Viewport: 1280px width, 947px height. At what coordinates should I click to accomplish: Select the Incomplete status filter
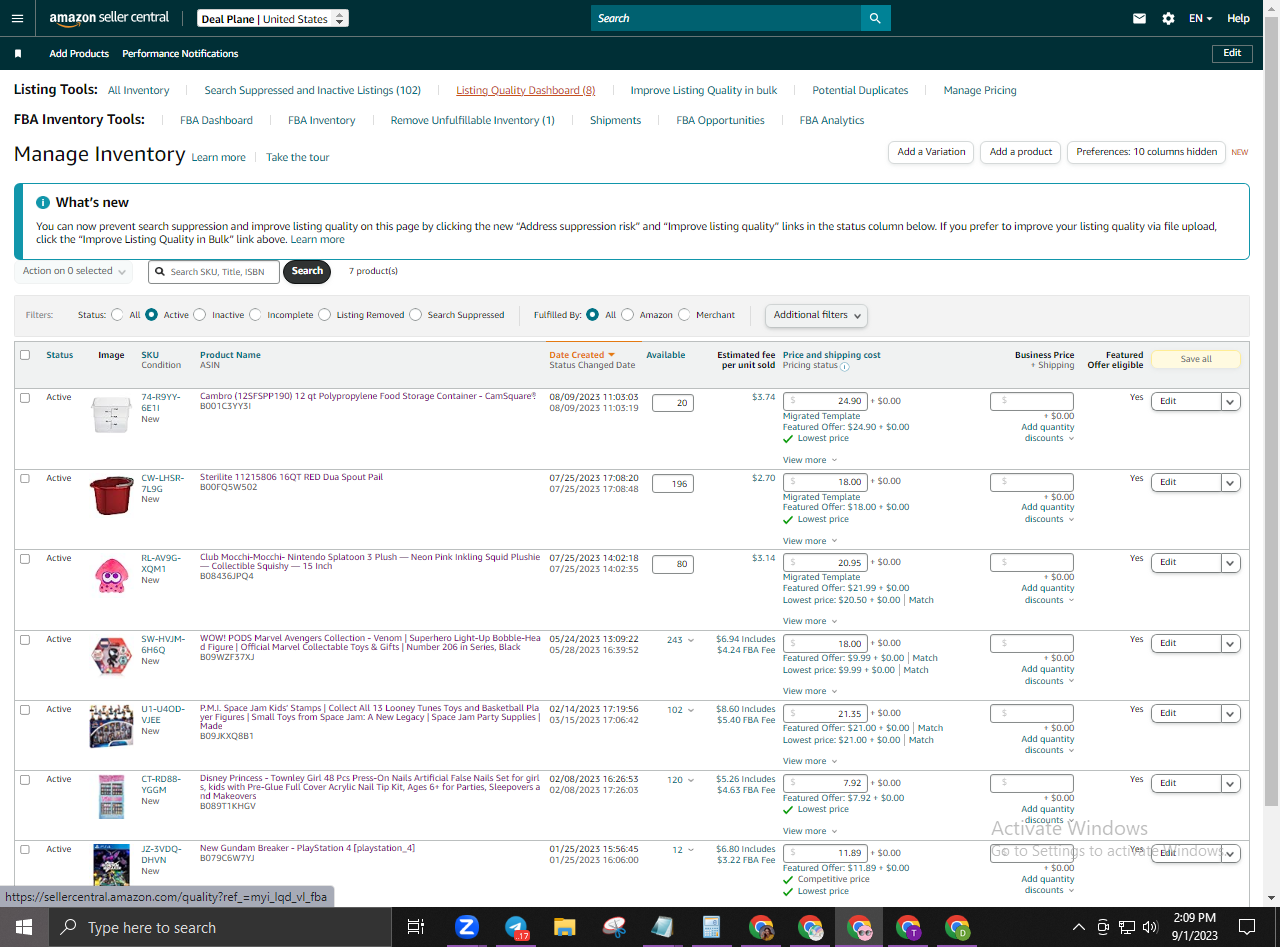coord(255,315)
